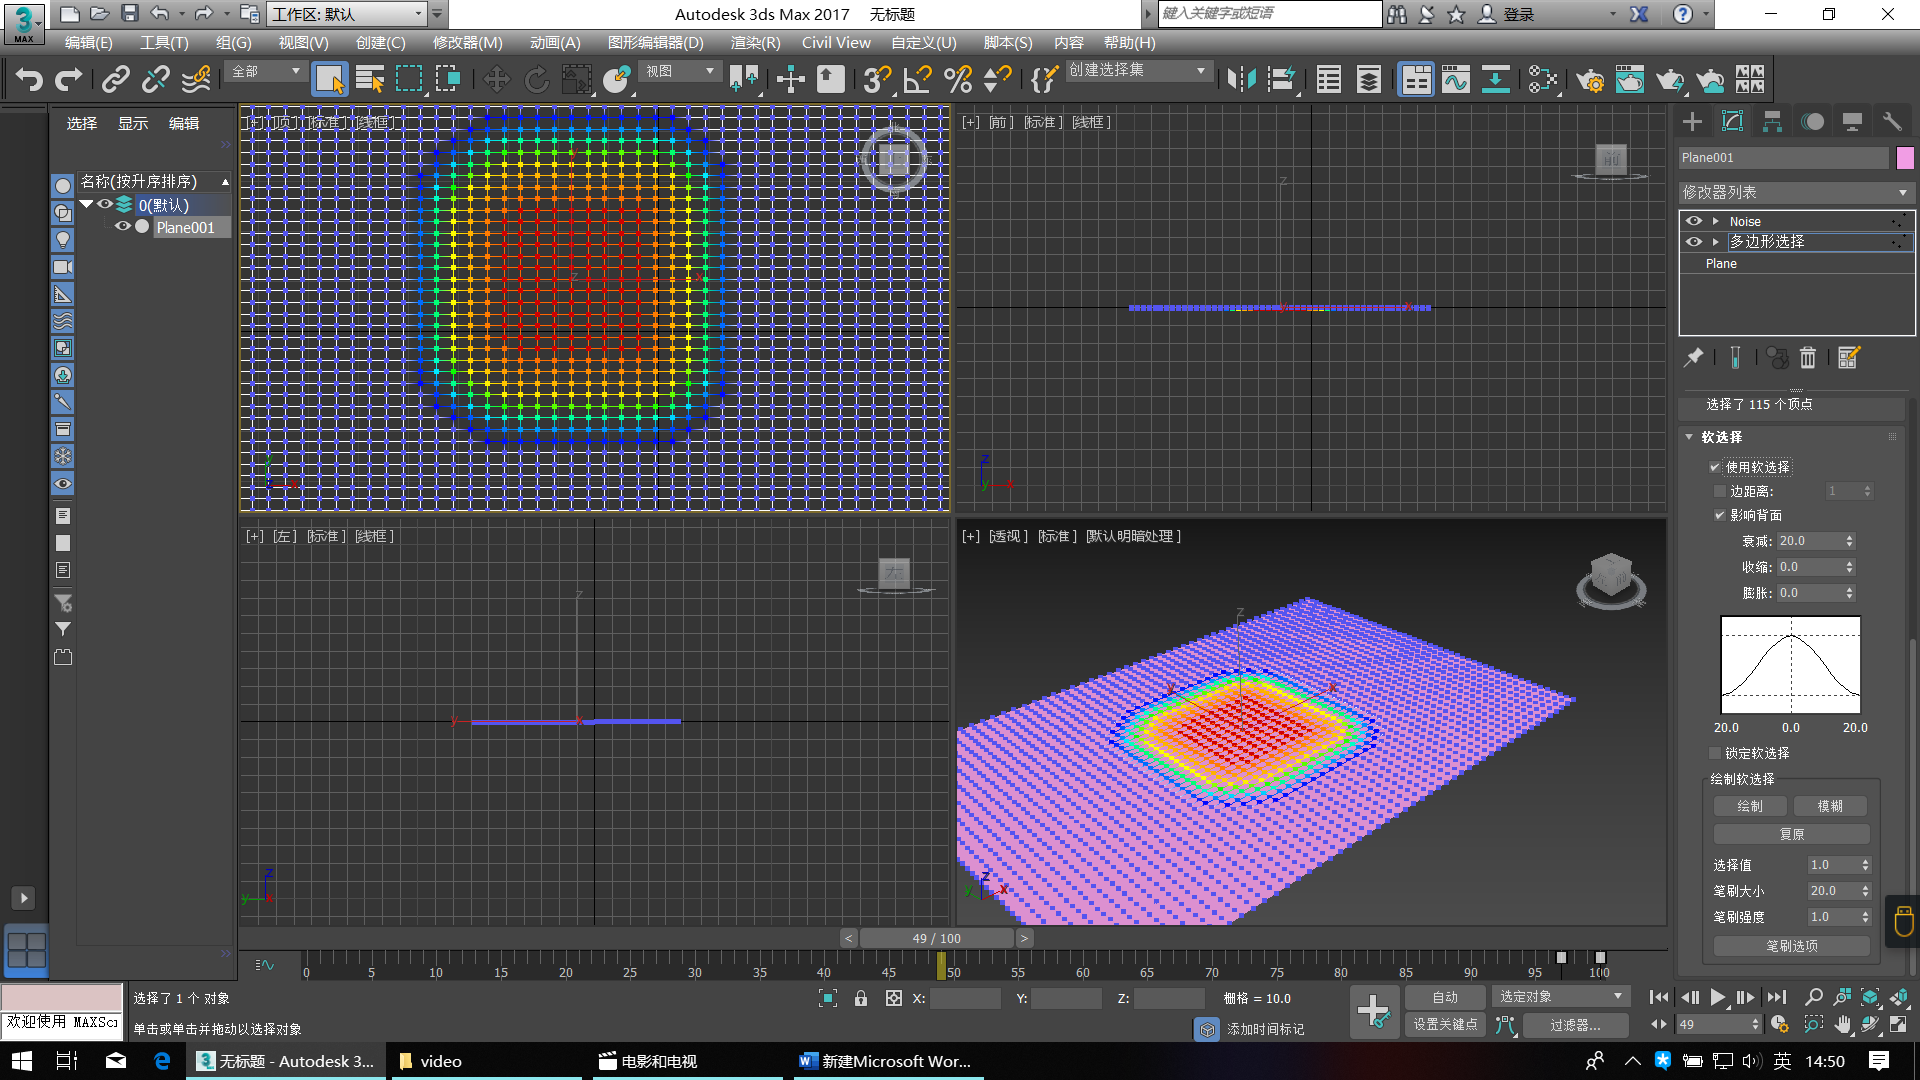Click the Undo arrow in main toolbar
Image resolution: width=1920 pixels, height=1080 pixels.
coord(29,79)
